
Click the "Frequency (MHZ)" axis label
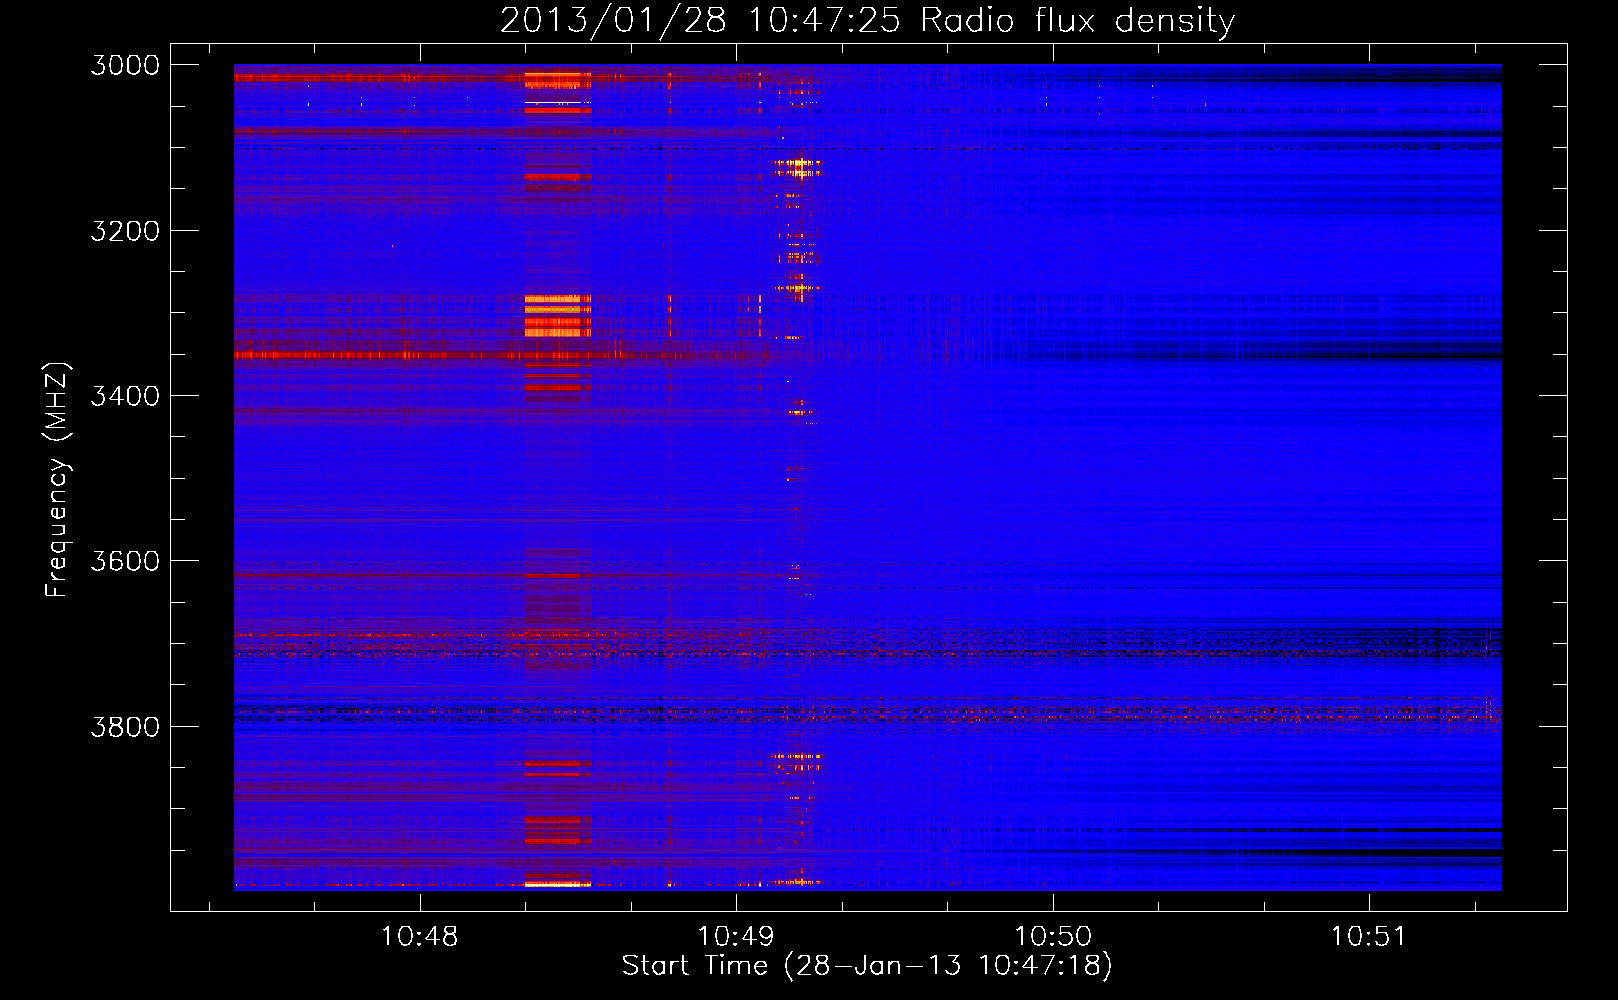tap(57, 480)
